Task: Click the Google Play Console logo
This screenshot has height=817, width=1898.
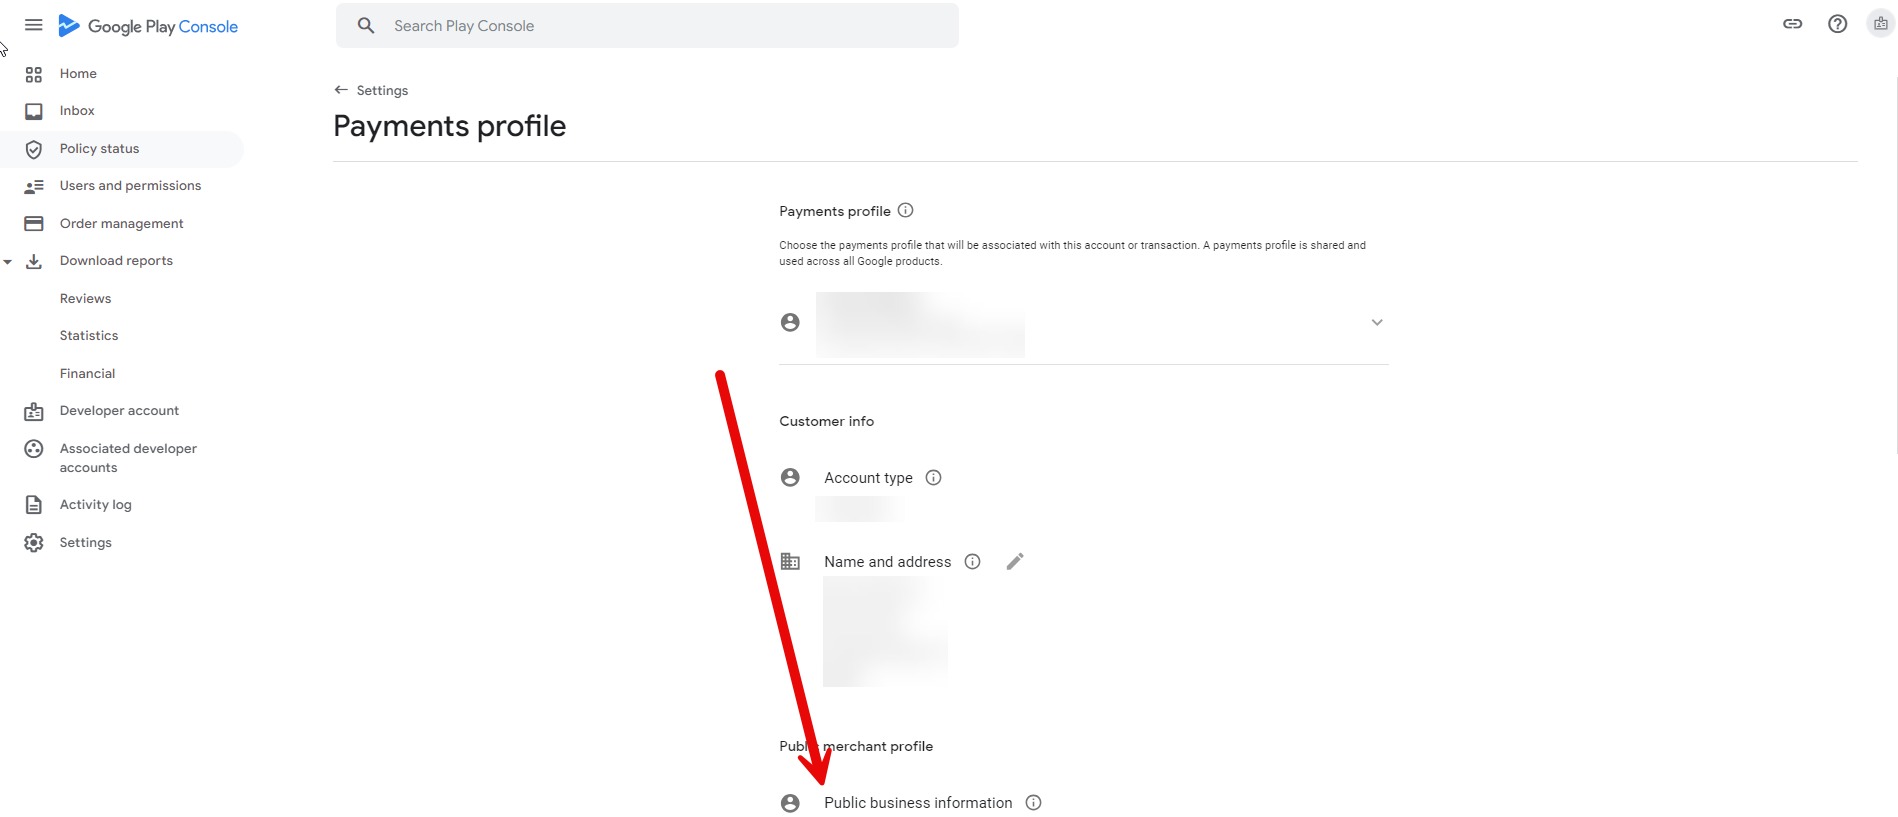Action: coord(148,26)
